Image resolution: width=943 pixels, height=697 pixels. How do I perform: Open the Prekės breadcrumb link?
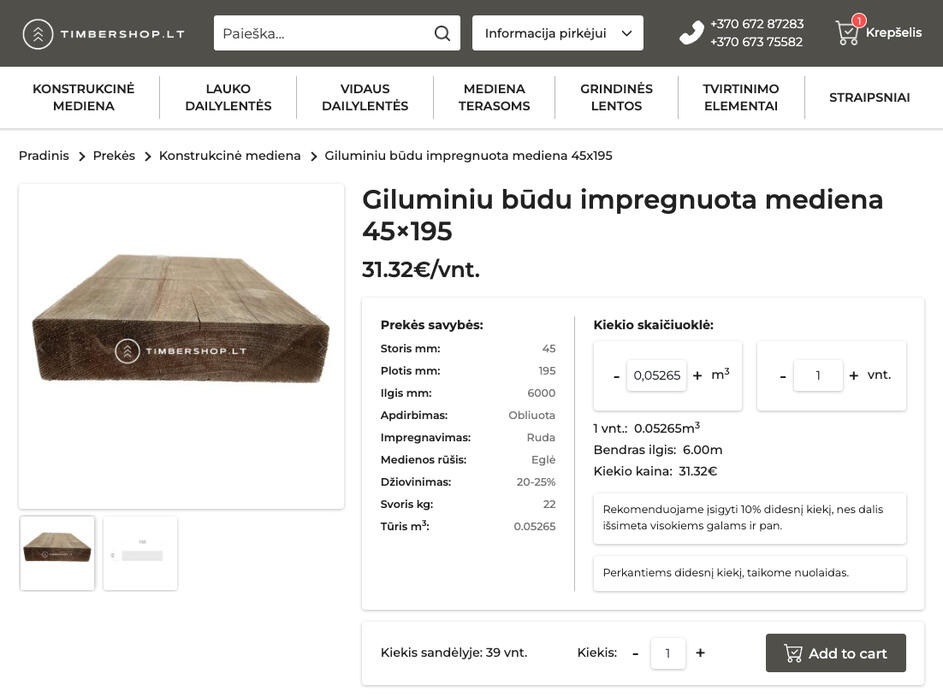114,155
